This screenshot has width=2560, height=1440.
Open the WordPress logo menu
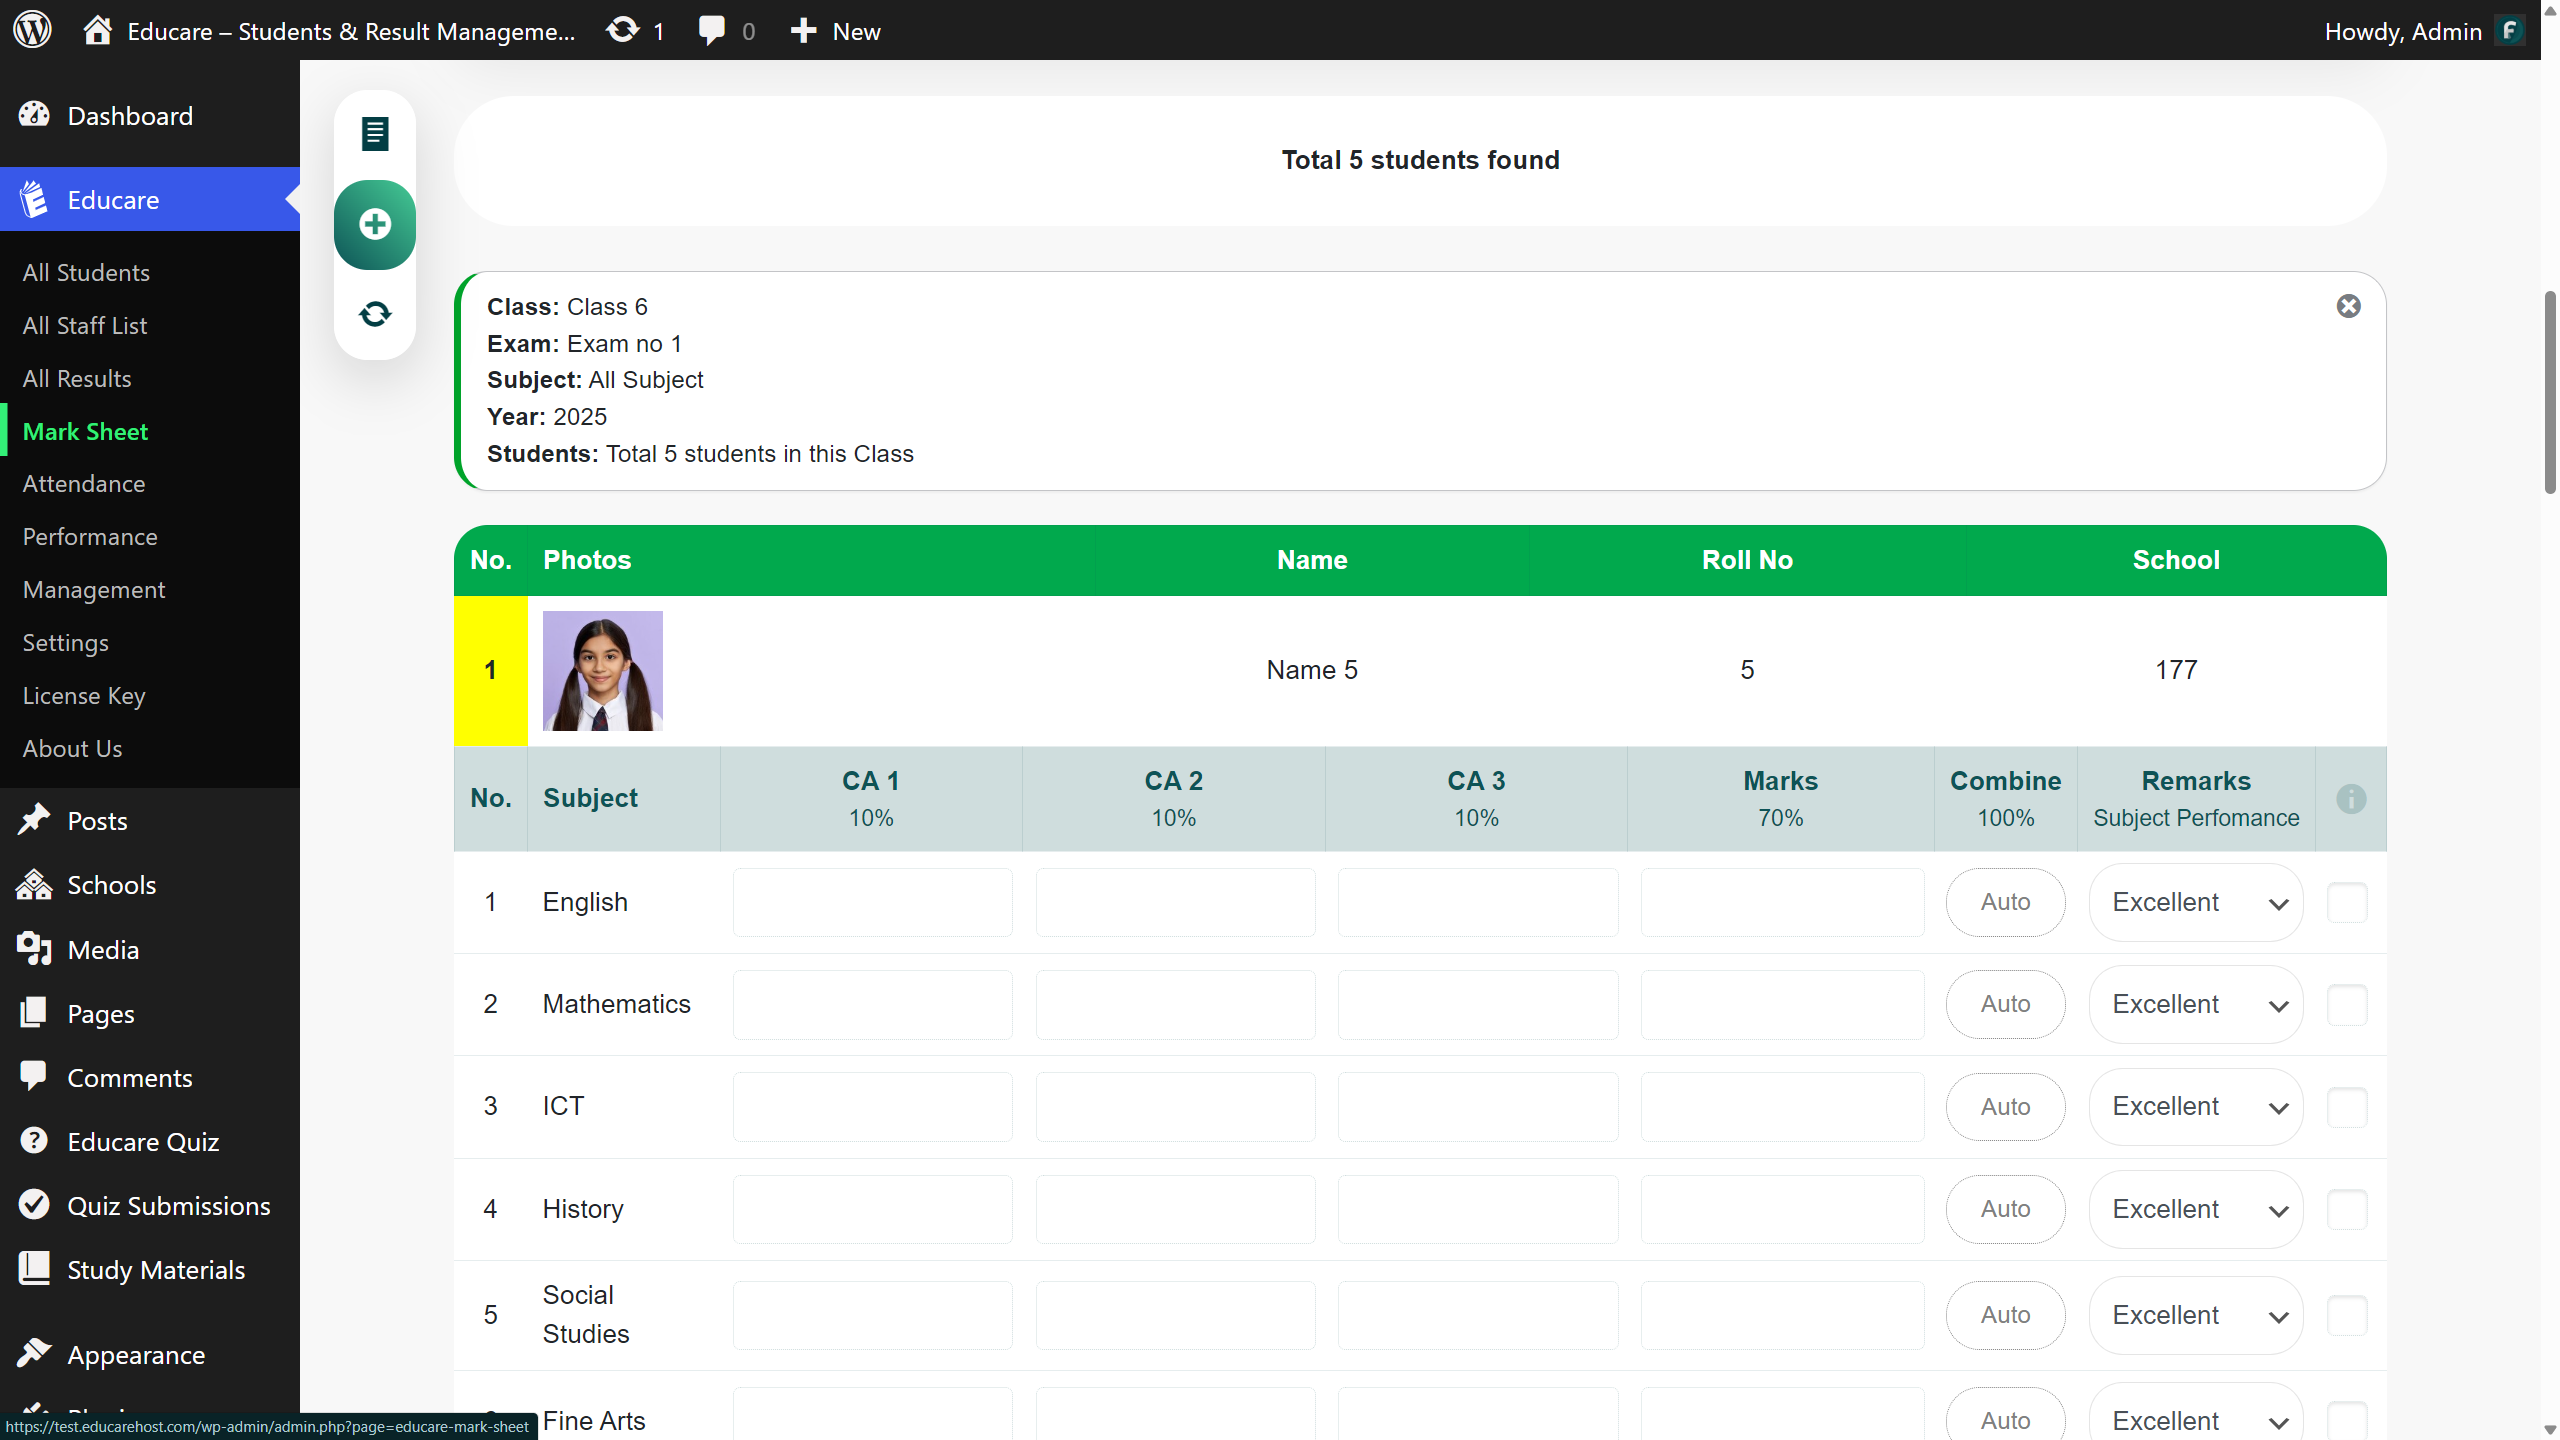(x=32, y=30)
